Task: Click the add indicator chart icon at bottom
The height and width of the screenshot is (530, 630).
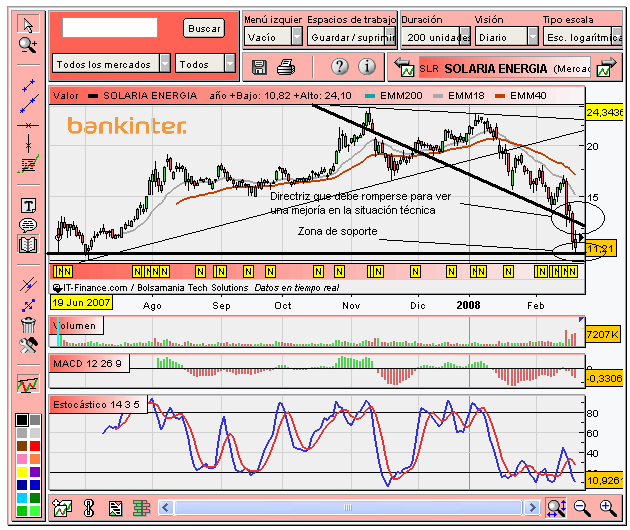Action: [62, 508]
